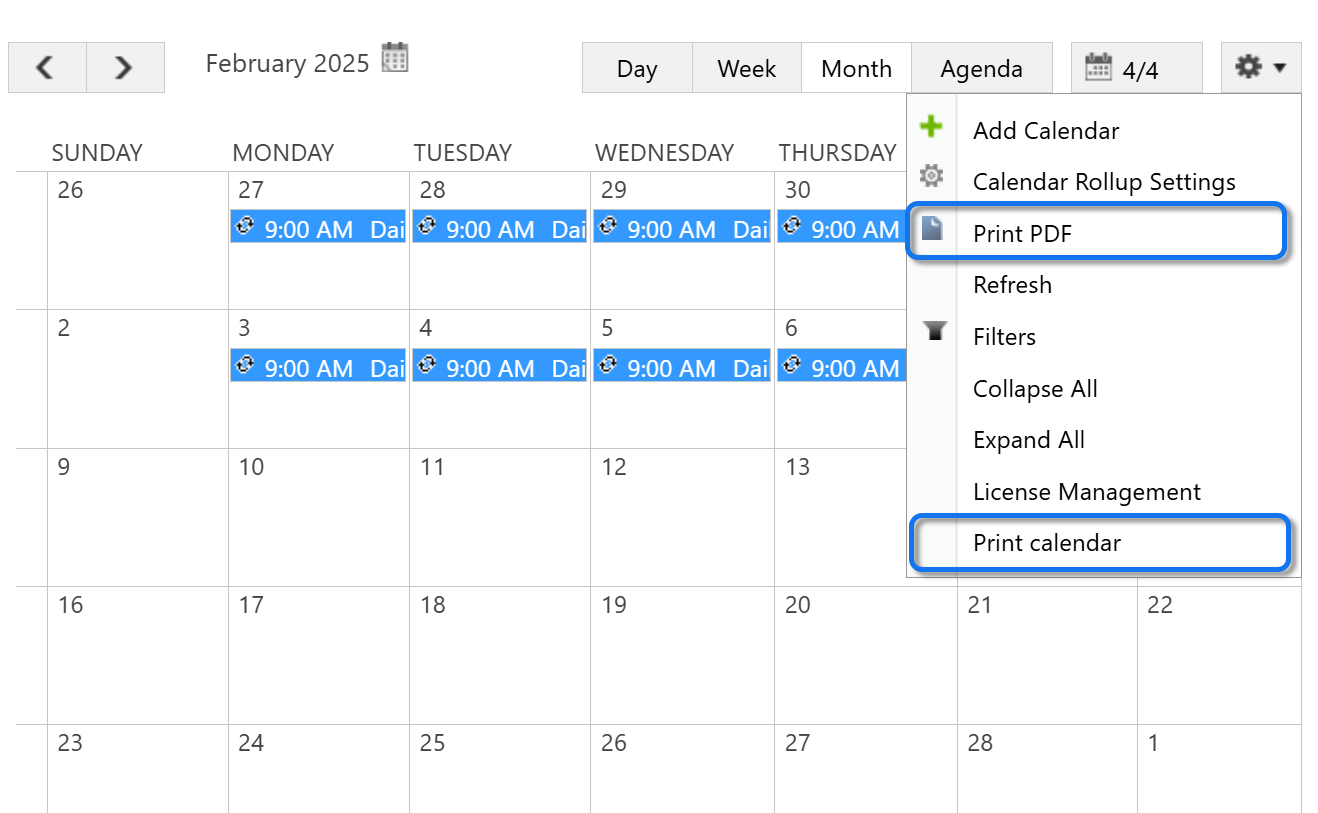Click the Calendar Rollup Settings gear icon
The height and width of the screenshot is (813, 1318).
(x=931, y=177)
